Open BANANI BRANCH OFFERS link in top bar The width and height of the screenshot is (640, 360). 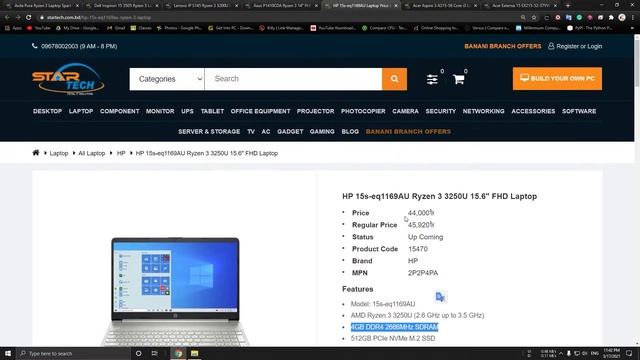(x=503, y=46)
